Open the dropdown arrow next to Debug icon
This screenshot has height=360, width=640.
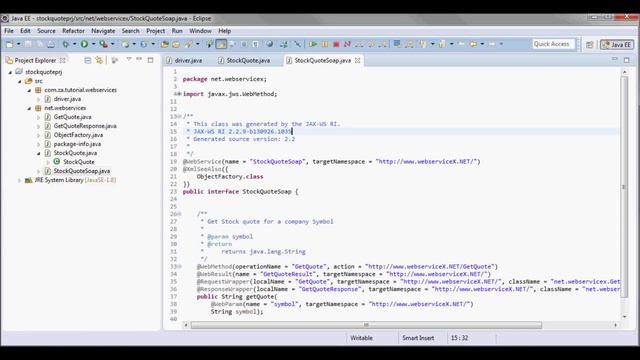[74, 44]
